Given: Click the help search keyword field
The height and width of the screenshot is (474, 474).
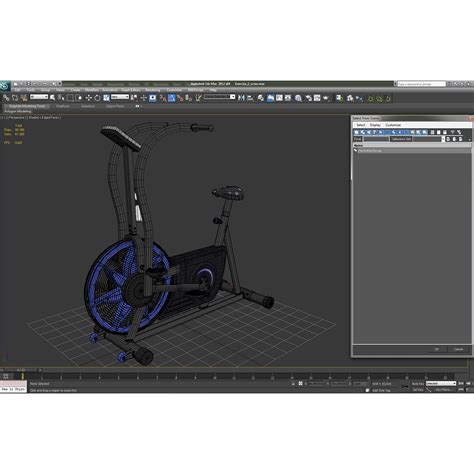Looking at the screenshot, I should [x=422, y=84].
